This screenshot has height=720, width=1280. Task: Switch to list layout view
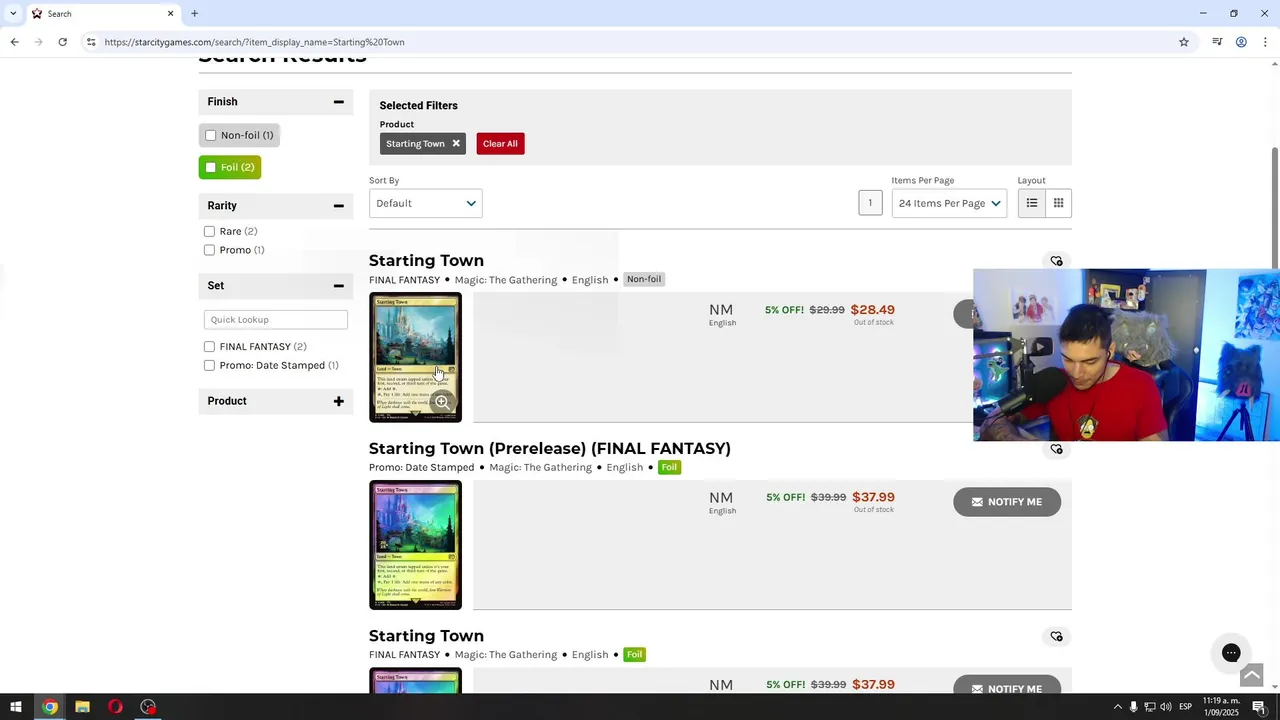(1032, 203)
